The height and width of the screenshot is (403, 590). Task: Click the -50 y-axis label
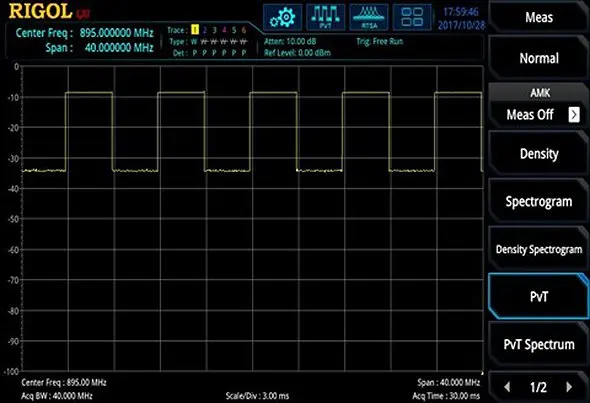point(14,219)
